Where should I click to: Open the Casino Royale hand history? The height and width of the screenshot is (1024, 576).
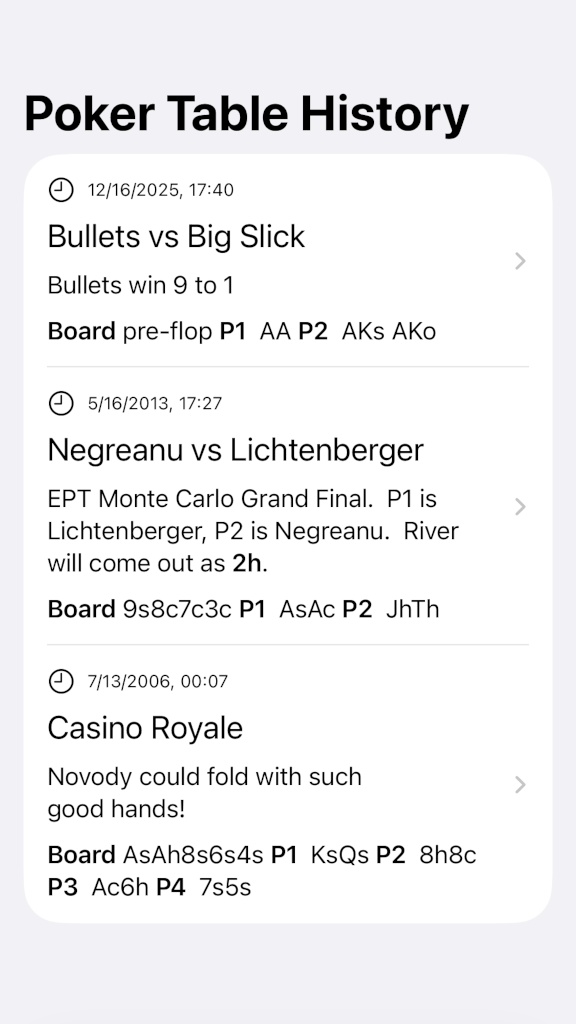[x=145, y=728]
